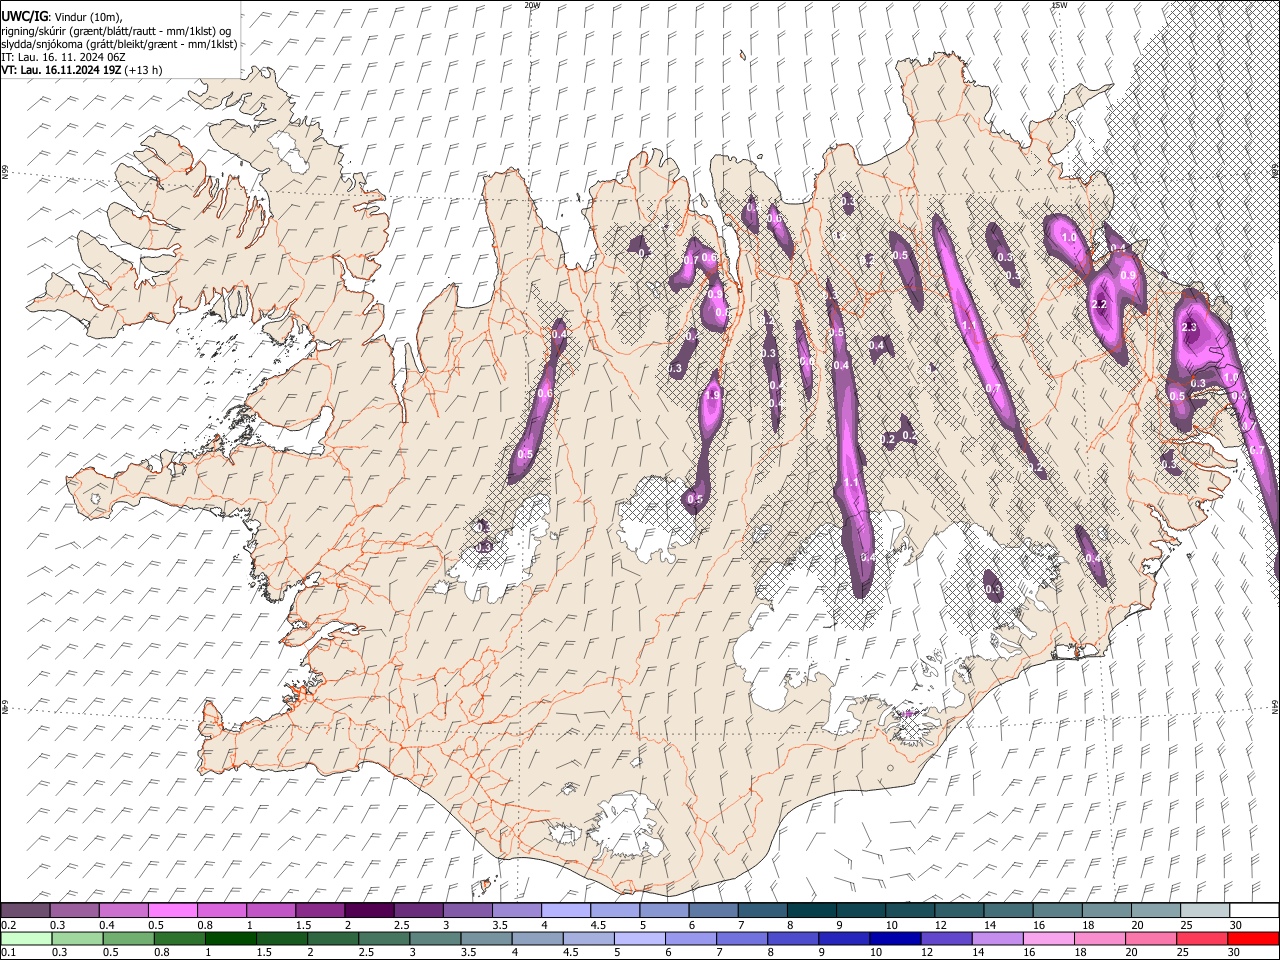Click the 0.2 swatch in the upper legend row
The image size is (1280, 960).
tap(25, 911)
